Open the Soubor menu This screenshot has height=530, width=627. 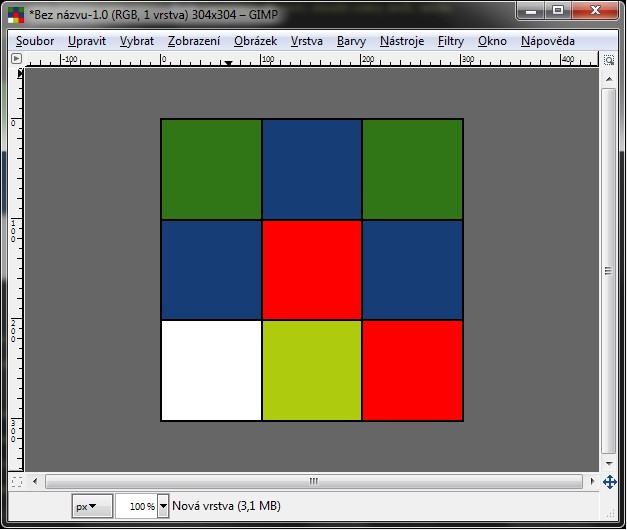[x=35, y=41]
